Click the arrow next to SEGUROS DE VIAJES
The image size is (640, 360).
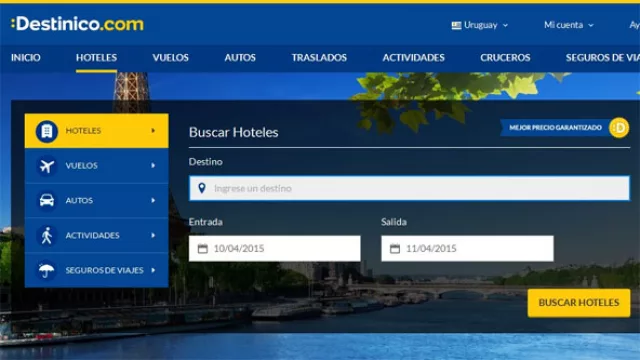153,270
